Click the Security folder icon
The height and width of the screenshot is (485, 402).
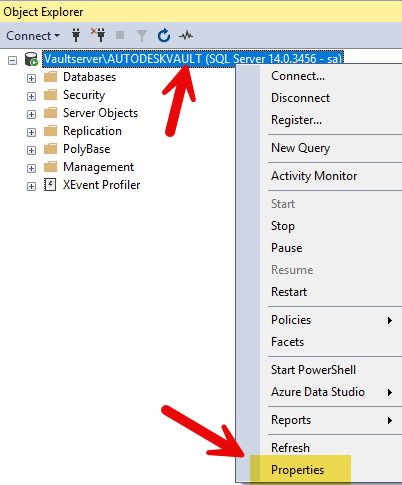[51, 95]
